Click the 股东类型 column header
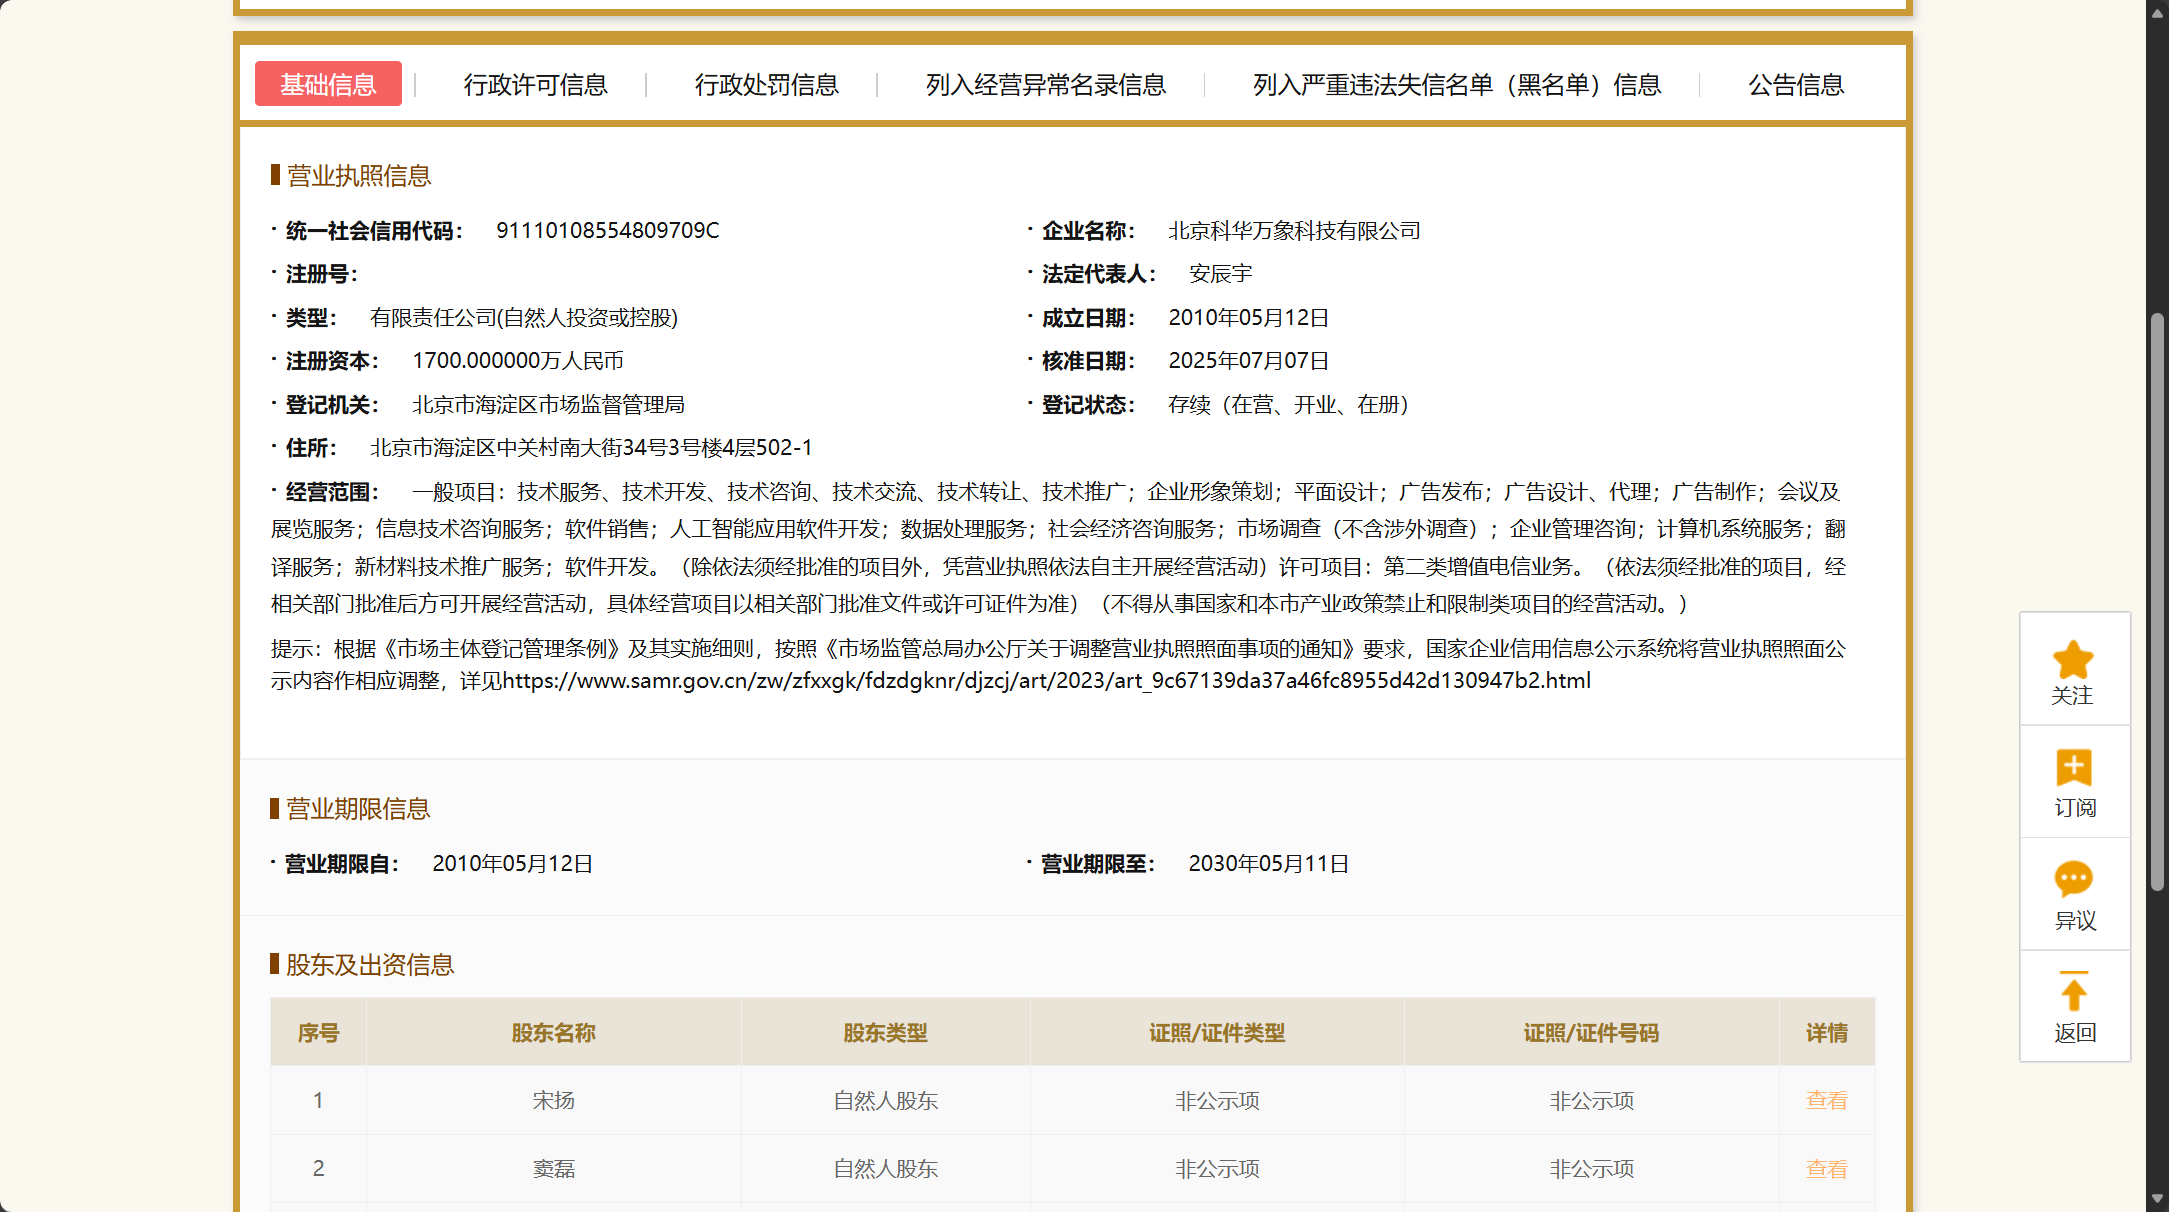Image resolution: width=2169 pixels, height=1212 pixels. [885, 1033]
